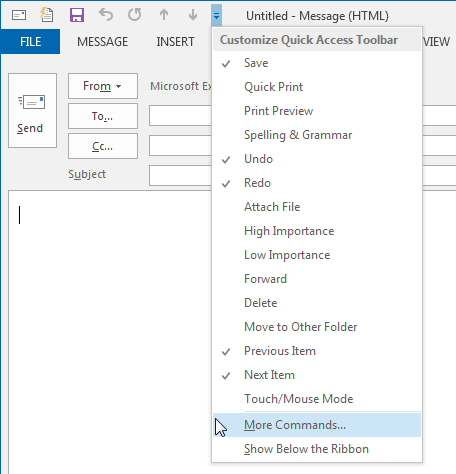Click the To... recipients button
The image size is (456, 474).
point(103,116)
